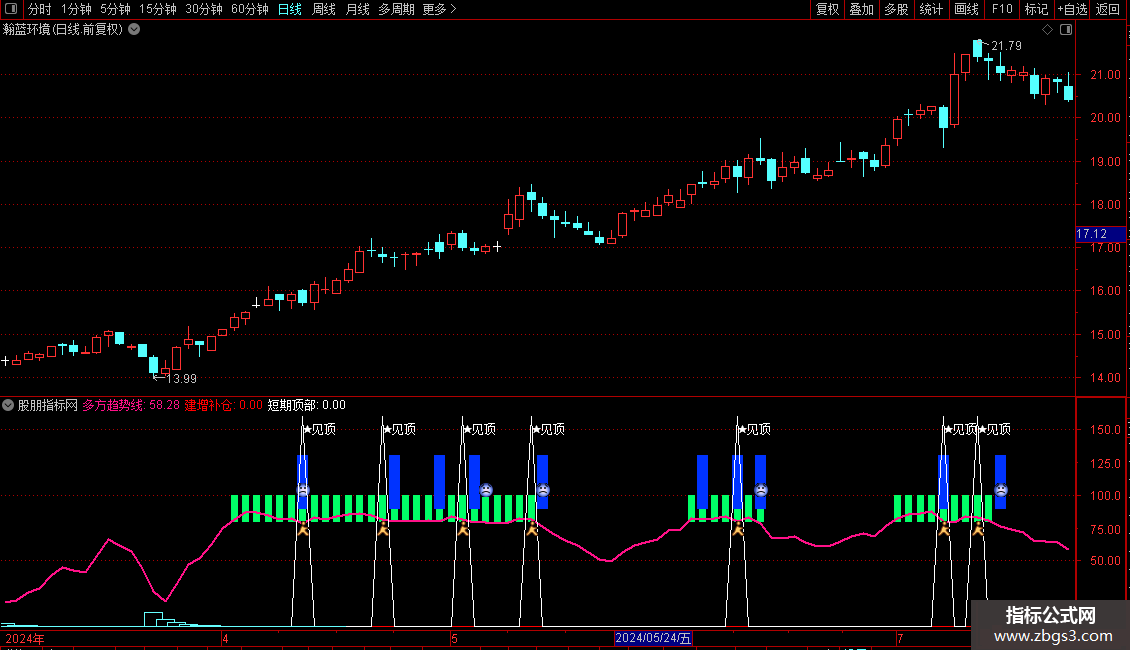Click the 标记 mark button
Image resolution: width=1130 pixels, height=650 pixels.
[x=1036, y=9]
